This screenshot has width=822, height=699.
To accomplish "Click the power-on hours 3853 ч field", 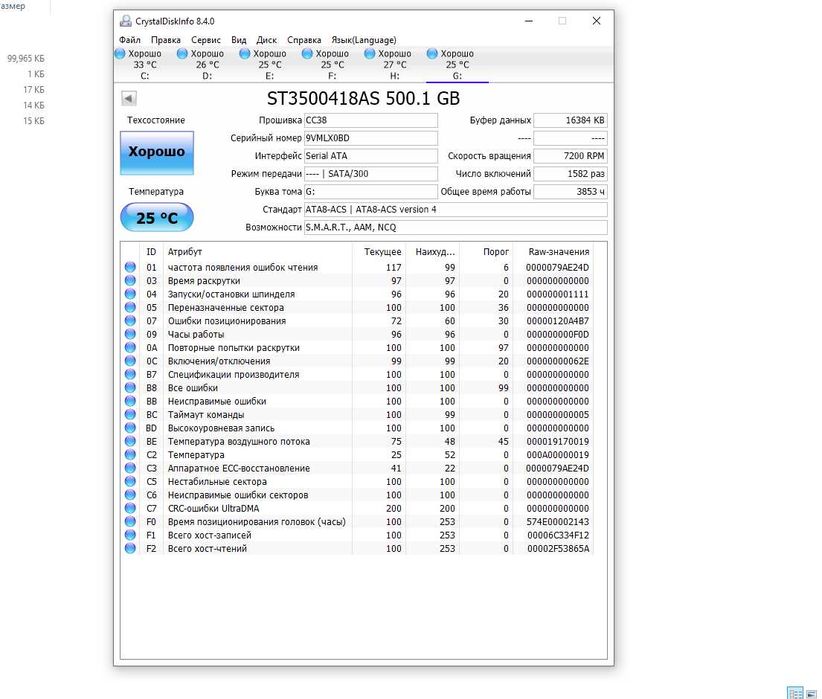I will [570, 191].
